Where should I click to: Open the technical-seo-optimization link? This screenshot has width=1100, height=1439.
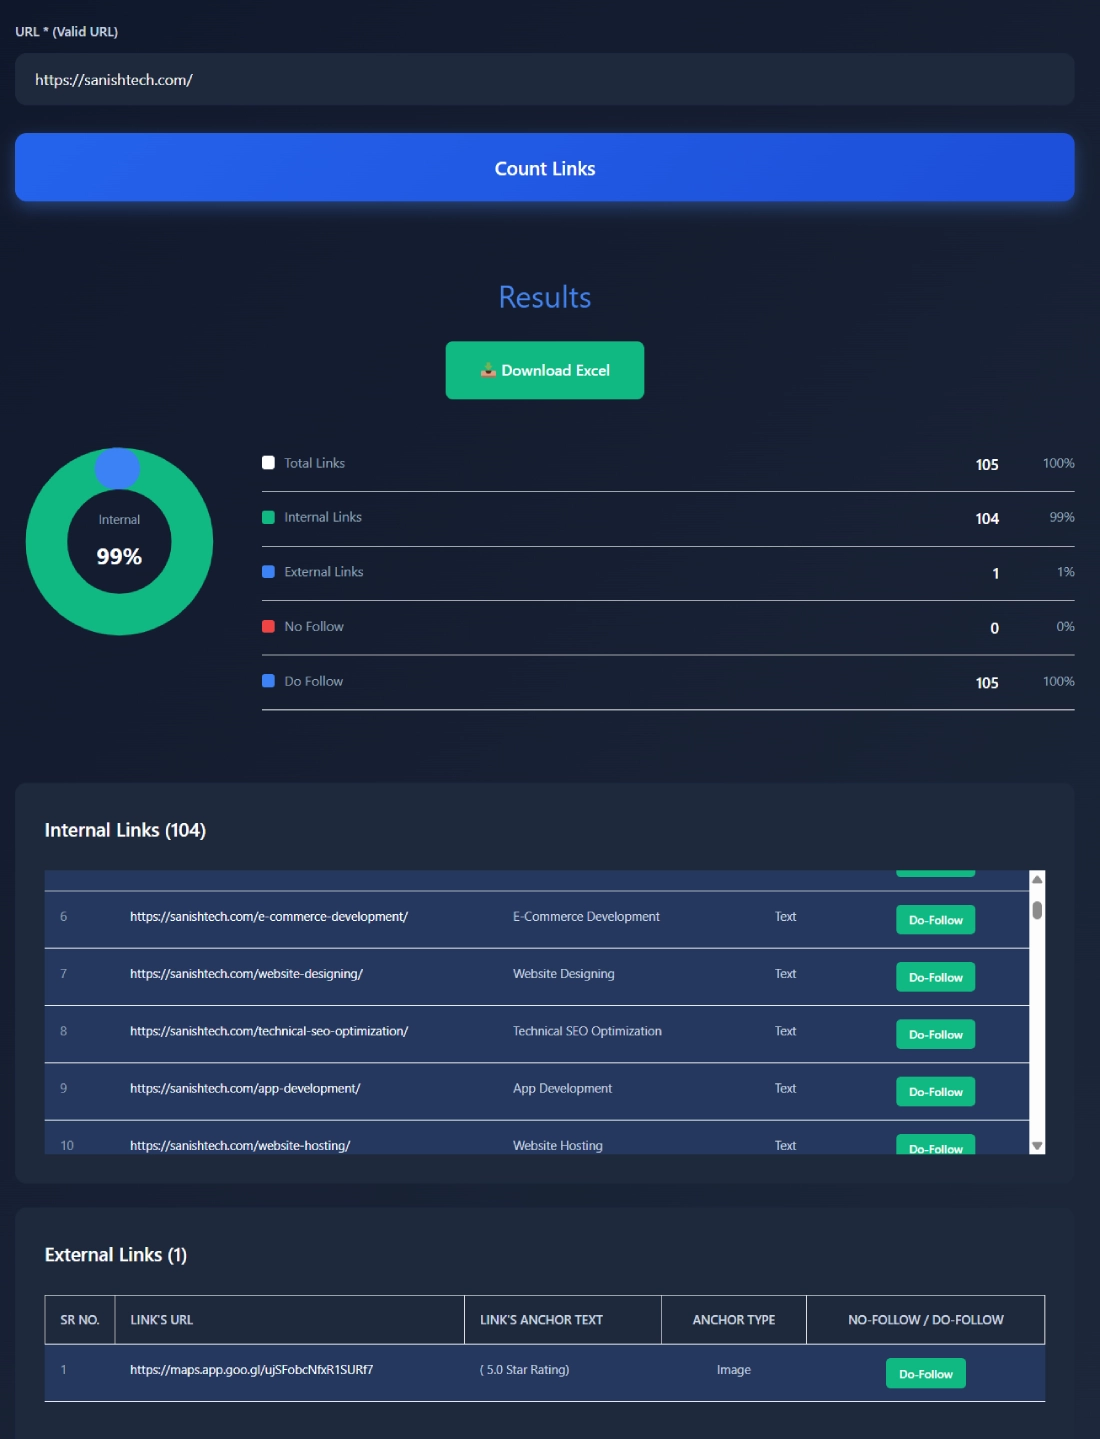[268, 1031]
